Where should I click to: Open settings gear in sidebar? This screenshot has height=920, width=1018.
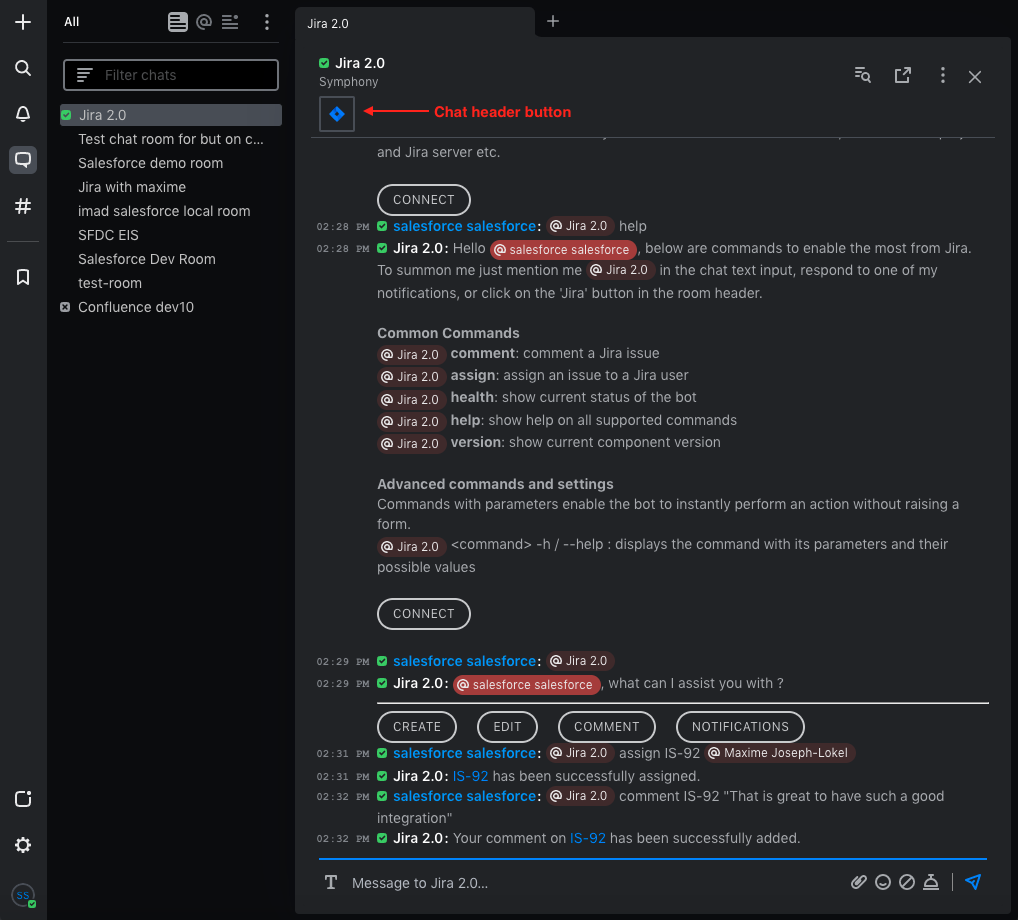point(23,845)
